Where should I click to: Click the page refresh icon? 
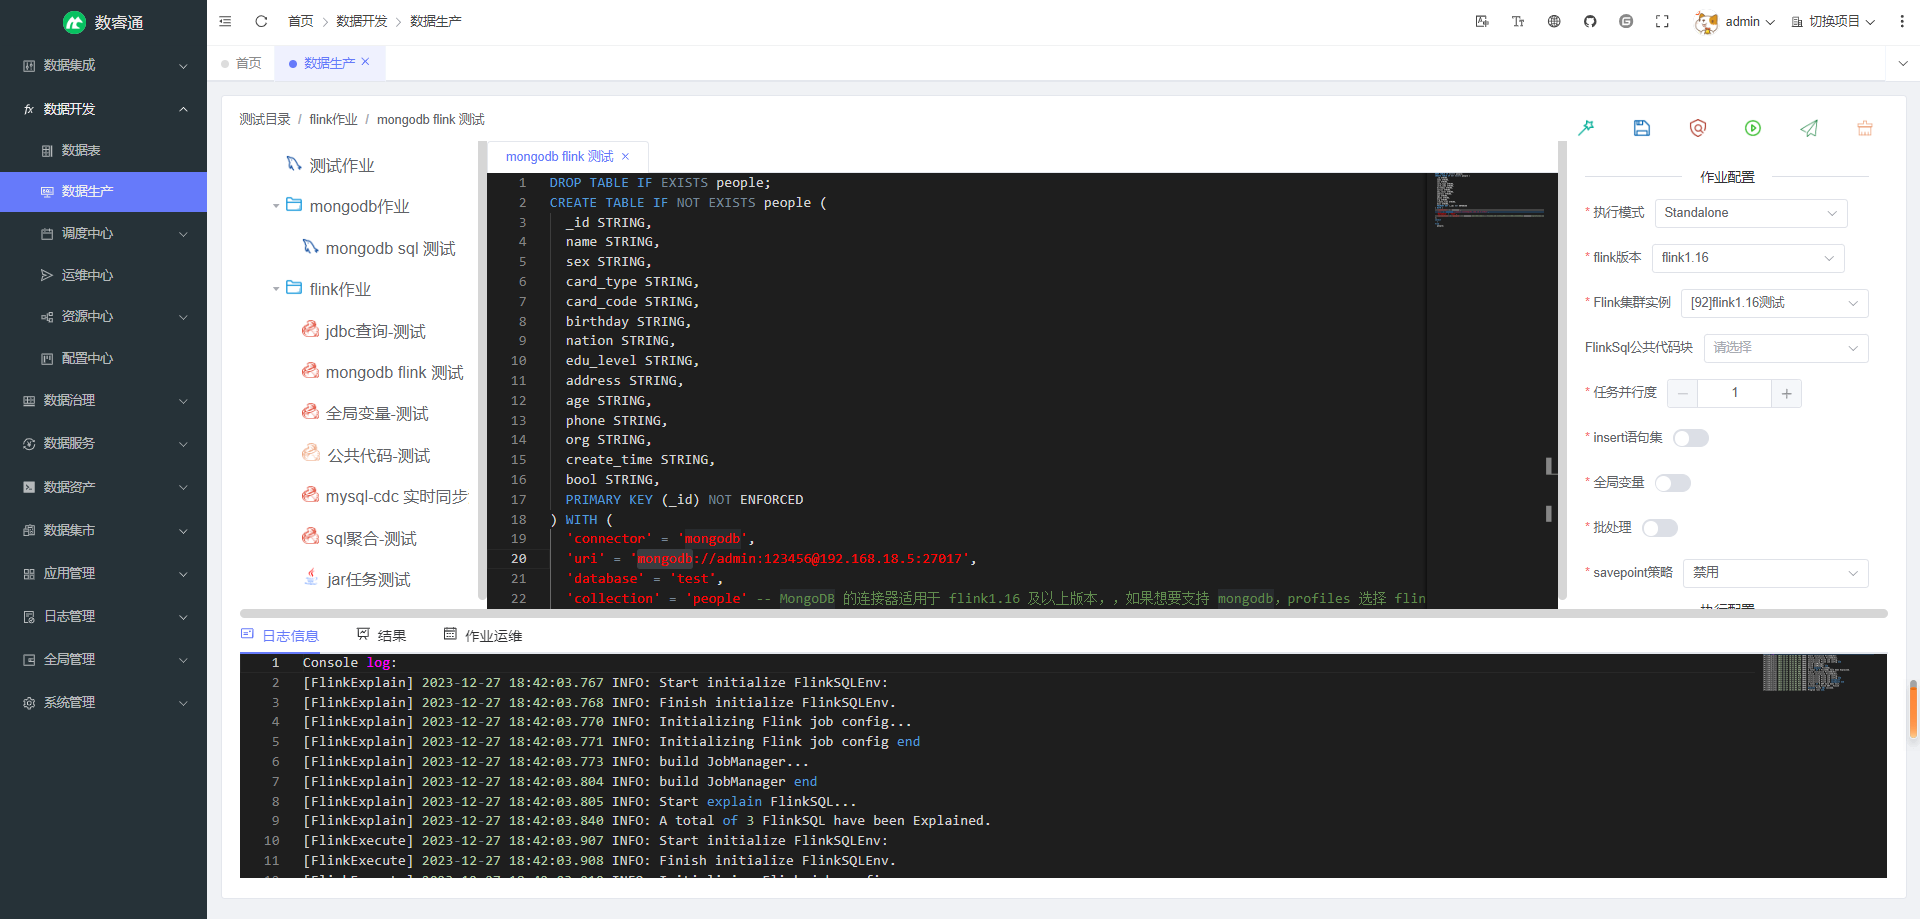click(x=261, y=21)
